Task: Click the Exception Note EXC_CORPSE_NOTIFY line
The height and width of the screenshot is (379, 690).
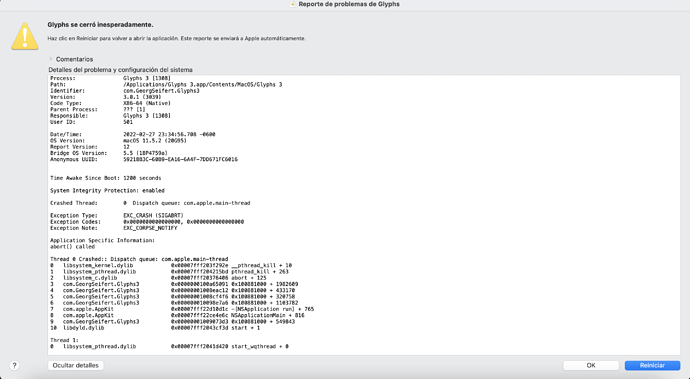Action: pos(114,228)
